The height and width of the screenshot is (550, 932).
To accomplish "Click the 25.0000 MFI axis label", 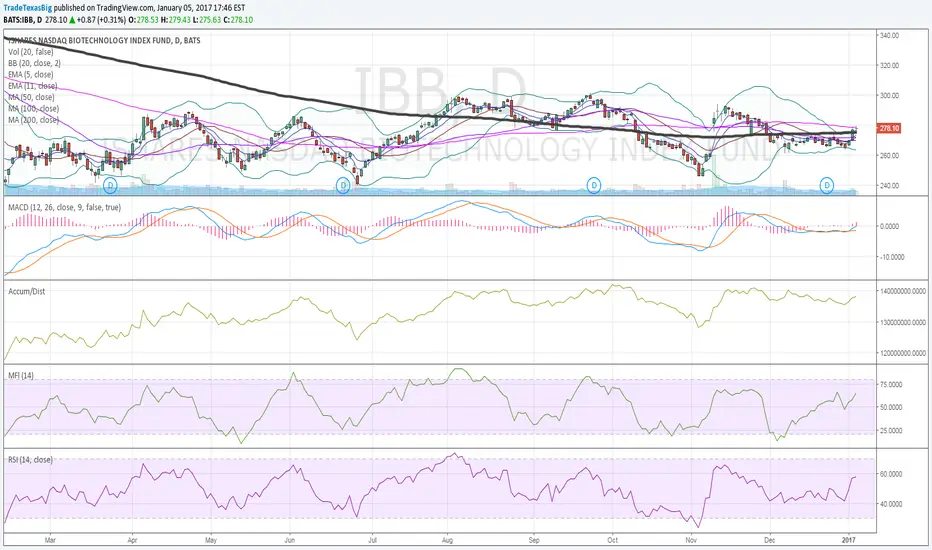I will click(891, 430).
